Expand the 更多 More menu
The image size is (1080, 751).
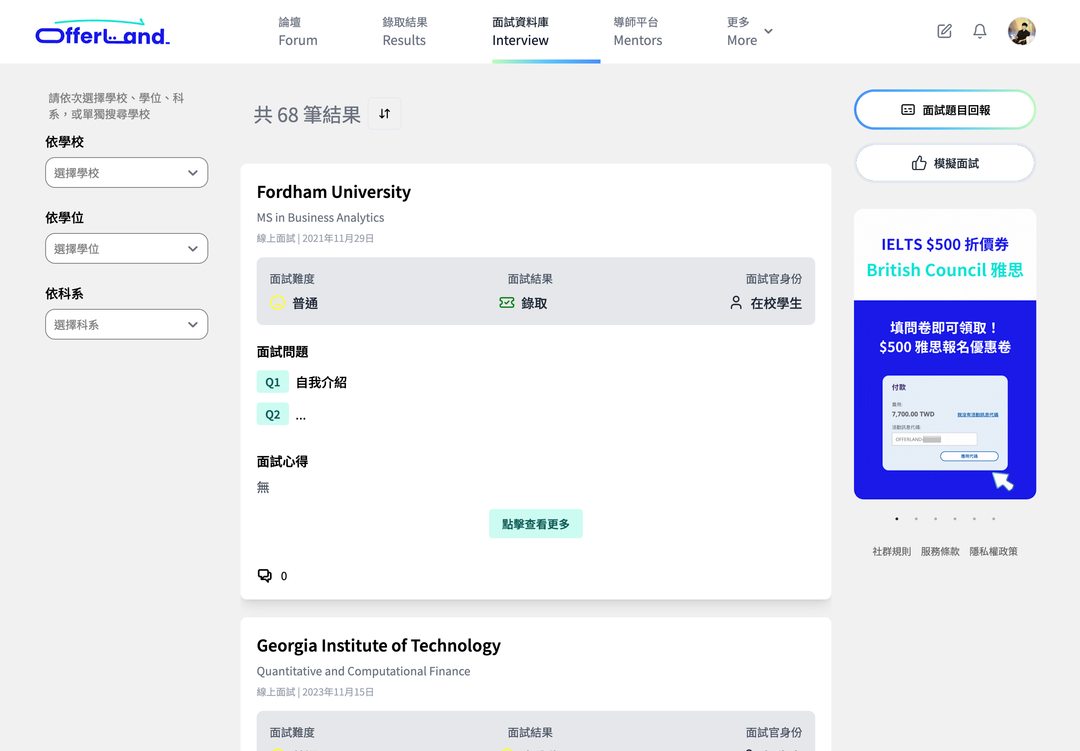[x=750, y=32]
